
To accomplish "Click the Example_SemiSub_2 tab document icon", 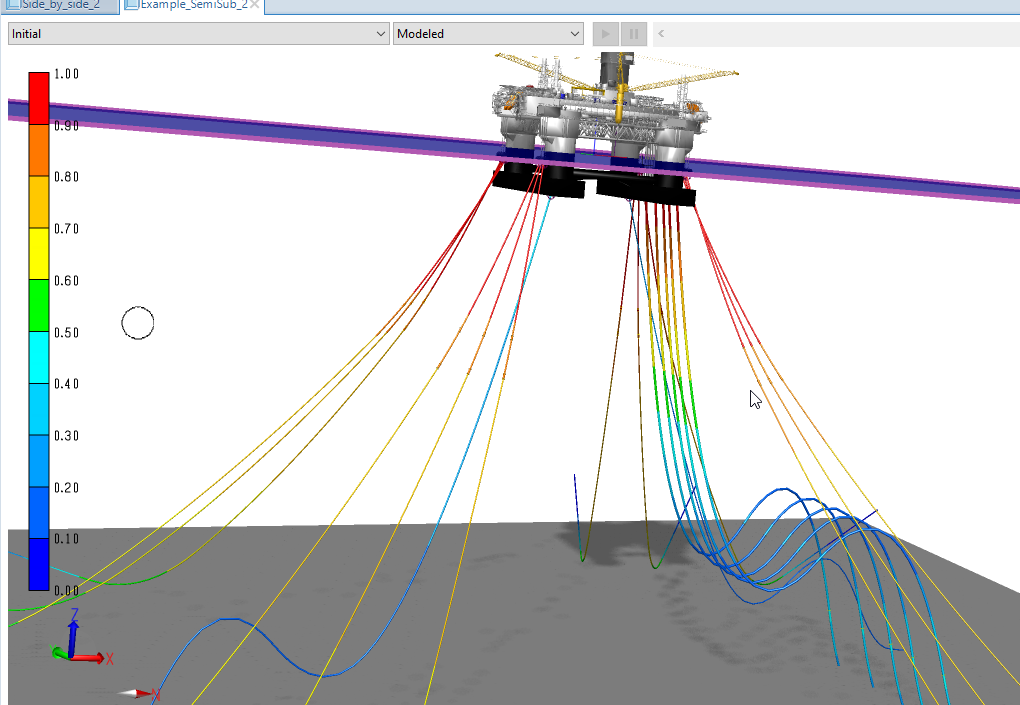I will click(x=131, y=5).
